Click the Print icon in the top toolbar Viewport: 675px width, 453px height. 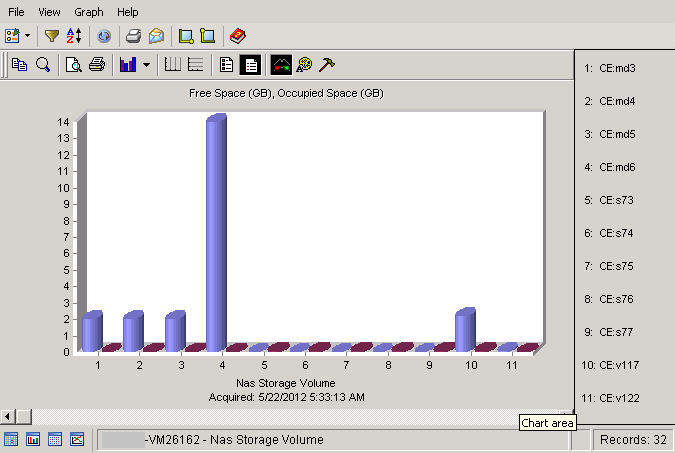click(133, 36)
